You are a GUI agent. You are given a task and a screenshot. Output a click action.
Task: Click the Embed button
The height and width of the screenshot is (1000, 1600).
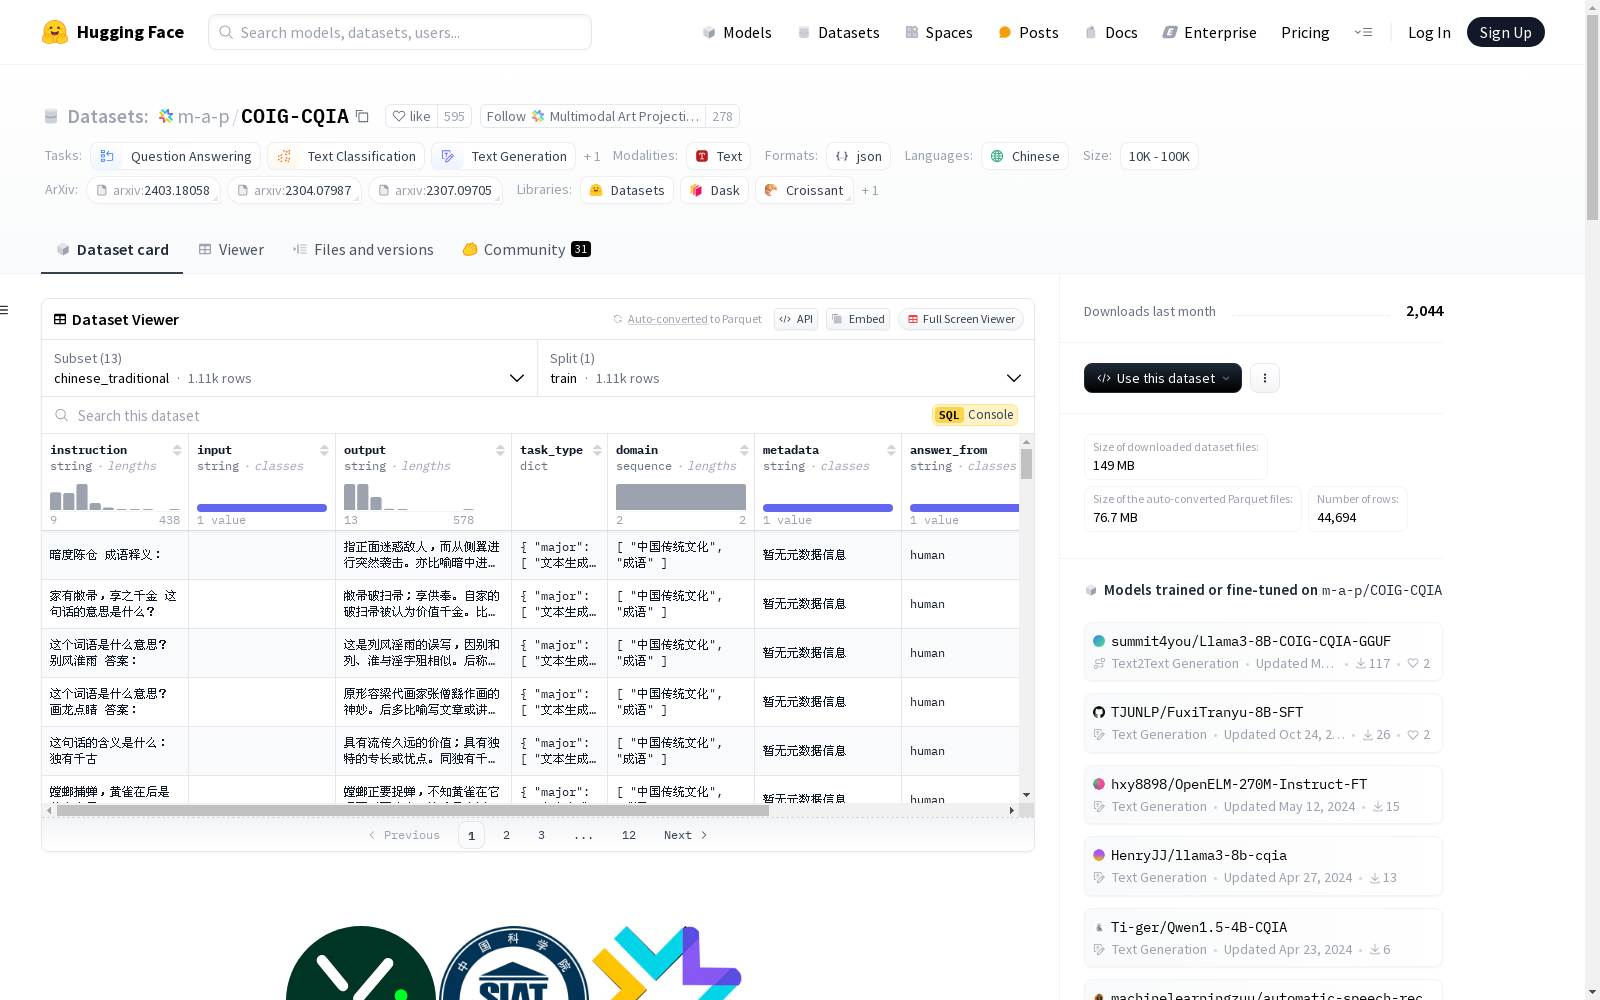(858, 319)
